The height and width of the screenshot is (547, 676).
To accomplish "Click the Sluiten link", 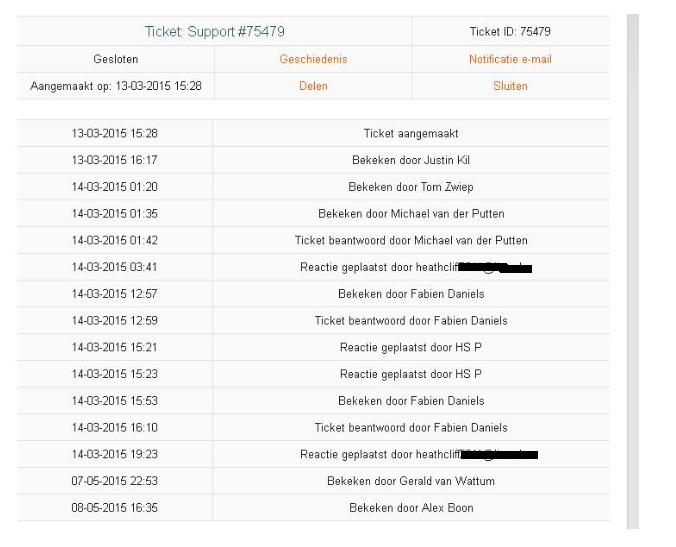I will tap(510, 86).
